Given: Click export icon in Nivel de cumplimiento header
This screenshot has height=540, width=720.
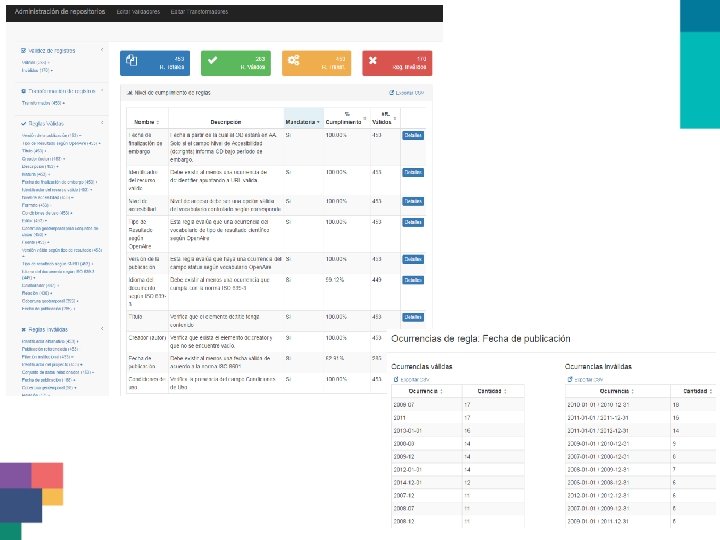Looking at the screenshot, I should 392,93.
